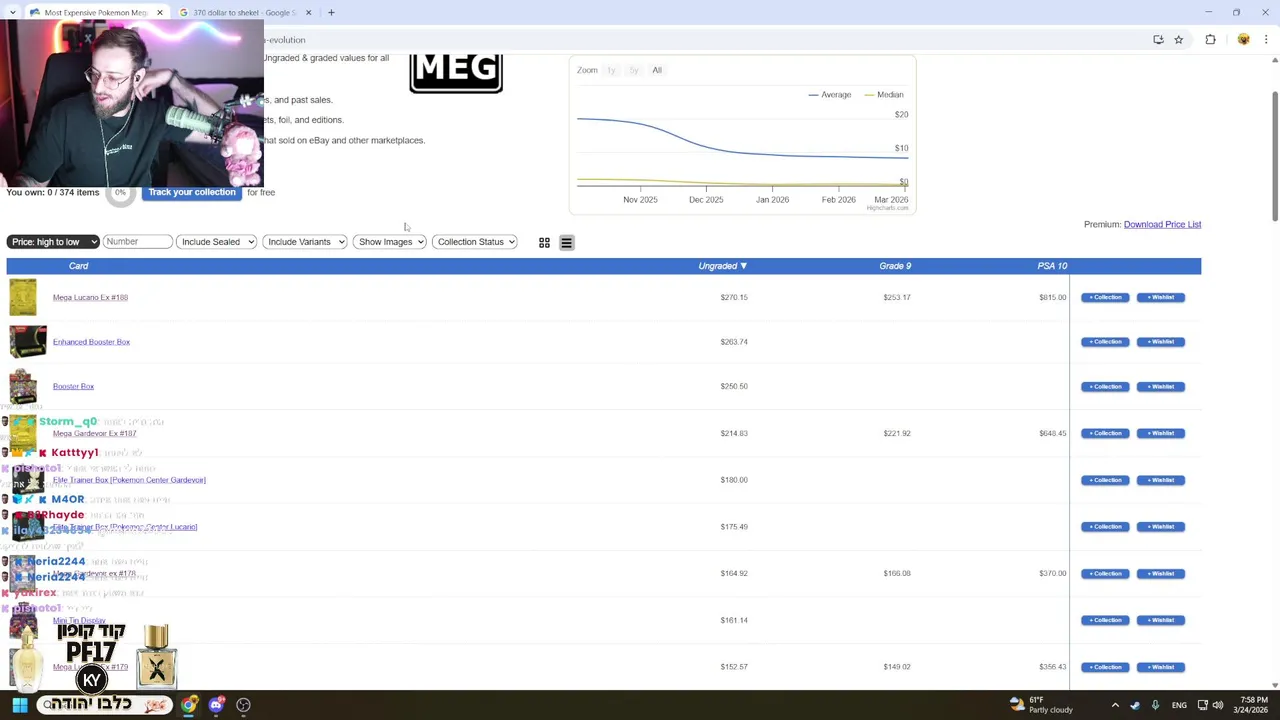This screenshot has width=1280, height=720.
Task: Click install app icon in address bar
Action: (x=1158, y=40)
